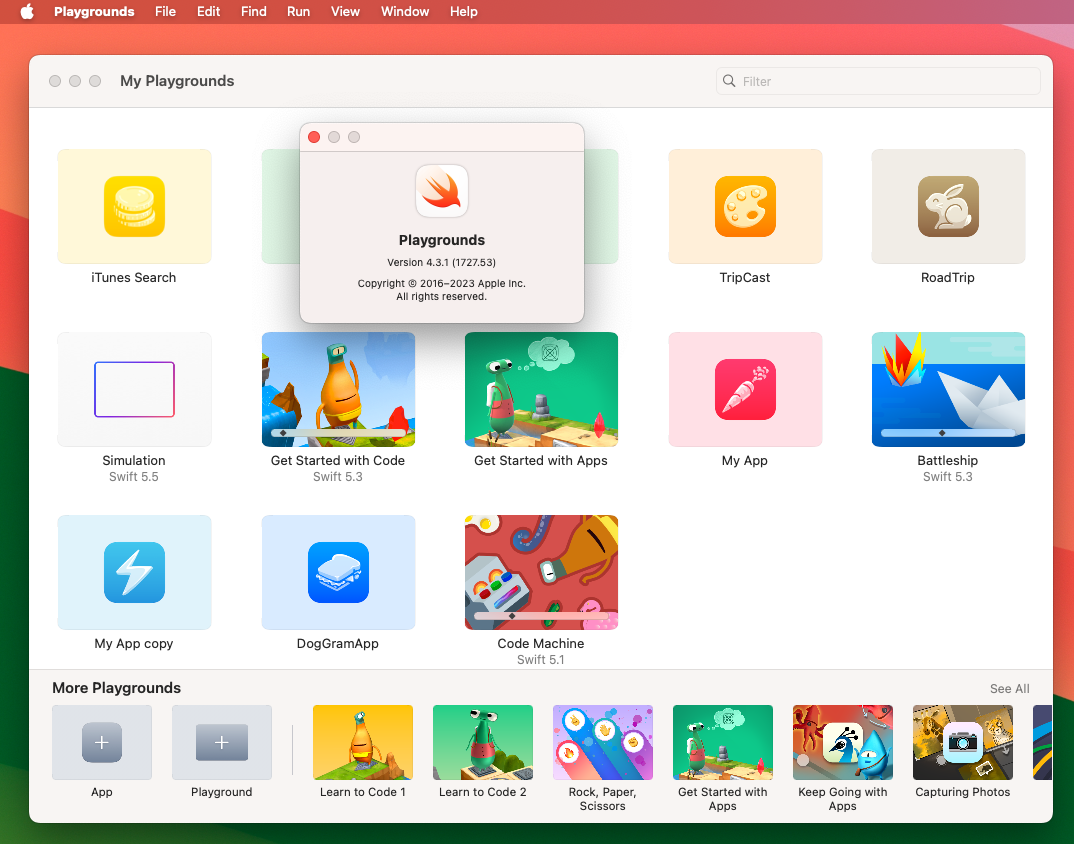1074x844 pixels.
Task: Click the Swift icon in About dialog
Action: pos(442,191)
